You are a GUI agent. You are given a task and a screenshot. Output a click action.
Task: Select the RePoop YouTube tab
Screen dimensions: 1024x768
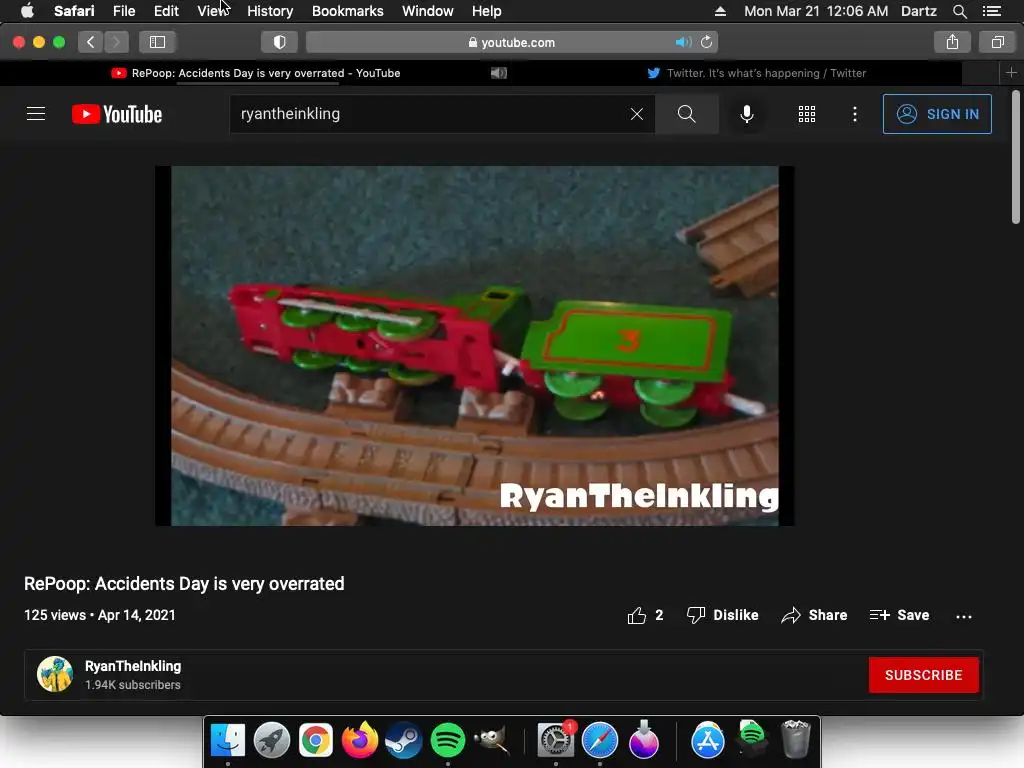click(x=256, y=73)
